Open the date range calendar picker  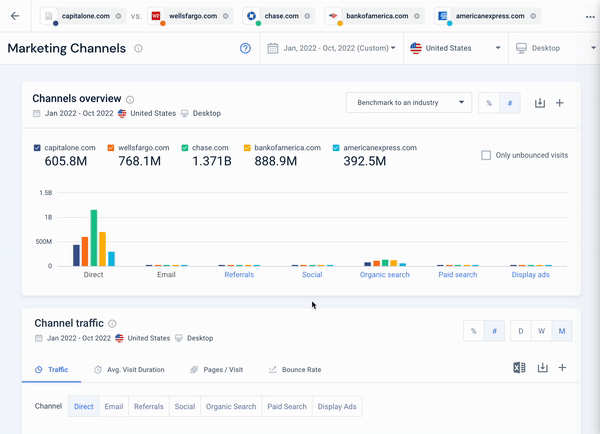(x=331, y=48)
